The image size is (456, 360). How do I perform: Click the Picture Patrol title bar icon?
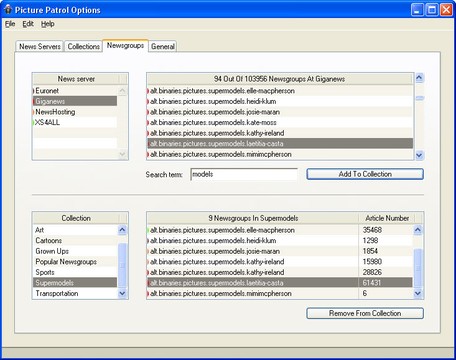point(8,9)
